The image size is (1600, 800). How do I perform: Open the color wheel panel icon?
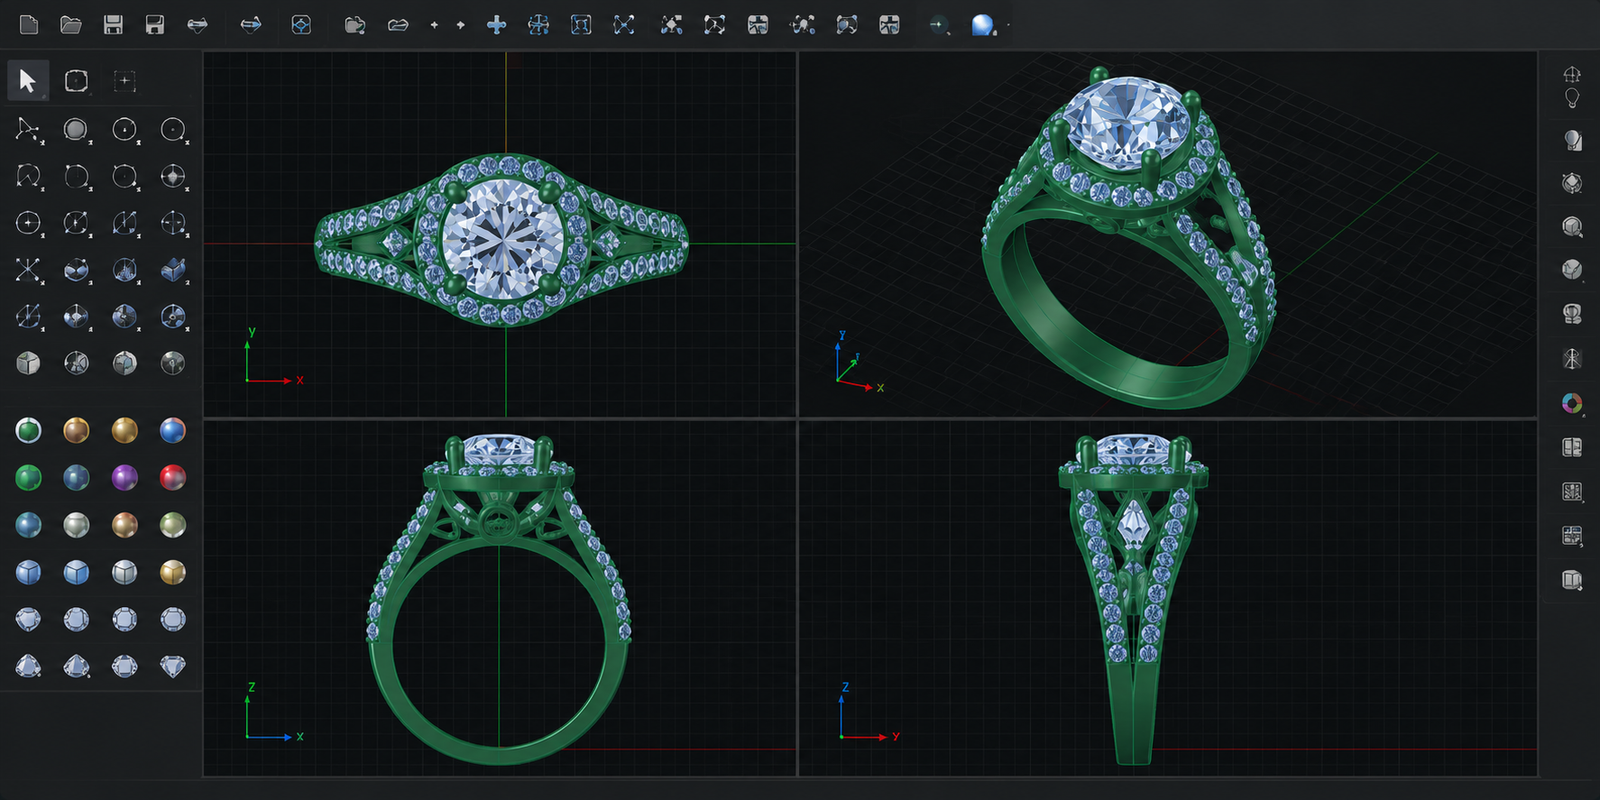pos(1572,404)
